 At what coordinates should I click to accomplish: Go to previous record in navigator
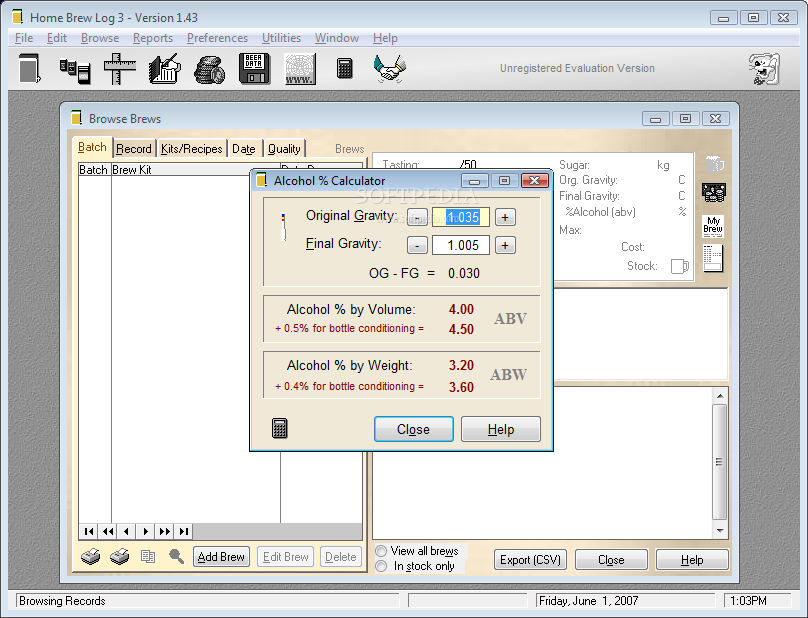click(x=126, y=531)
